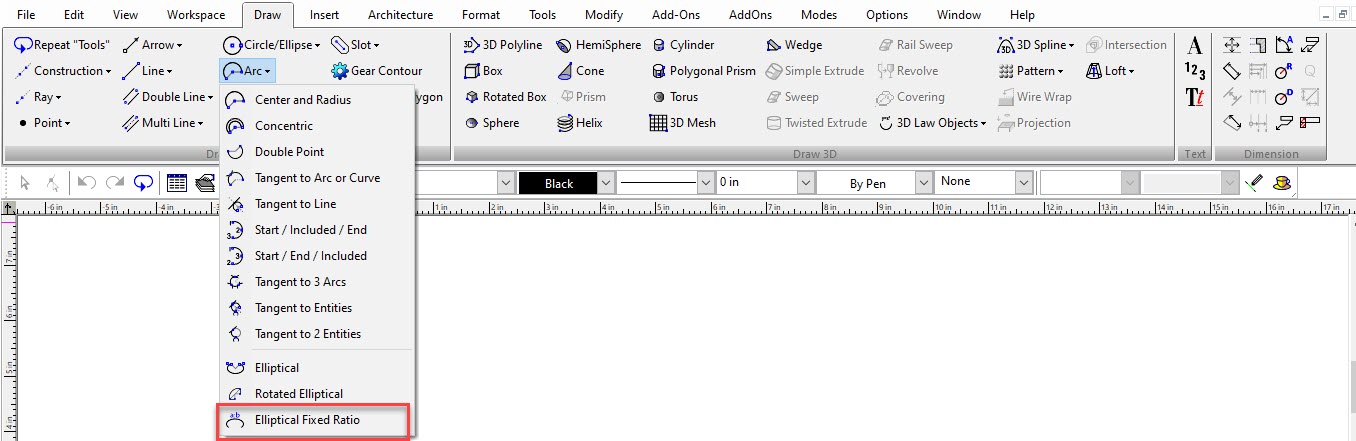Open the Workspace menu

click(196, 15)
